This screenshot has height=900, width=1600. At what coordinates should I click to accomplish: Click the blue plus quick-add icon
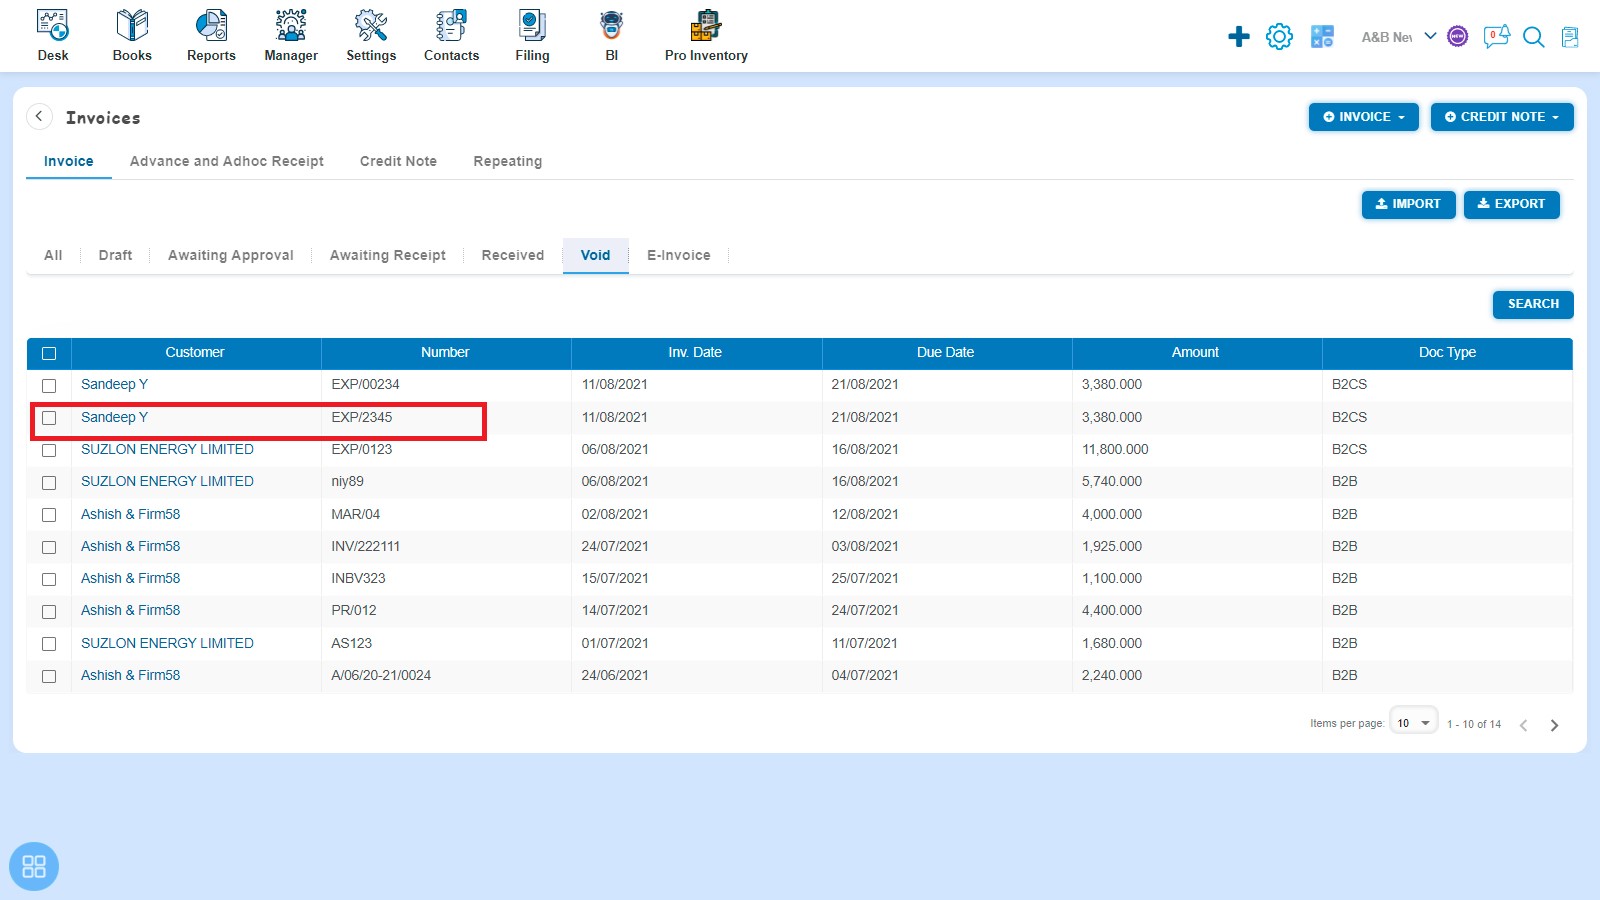(1239, 37)
